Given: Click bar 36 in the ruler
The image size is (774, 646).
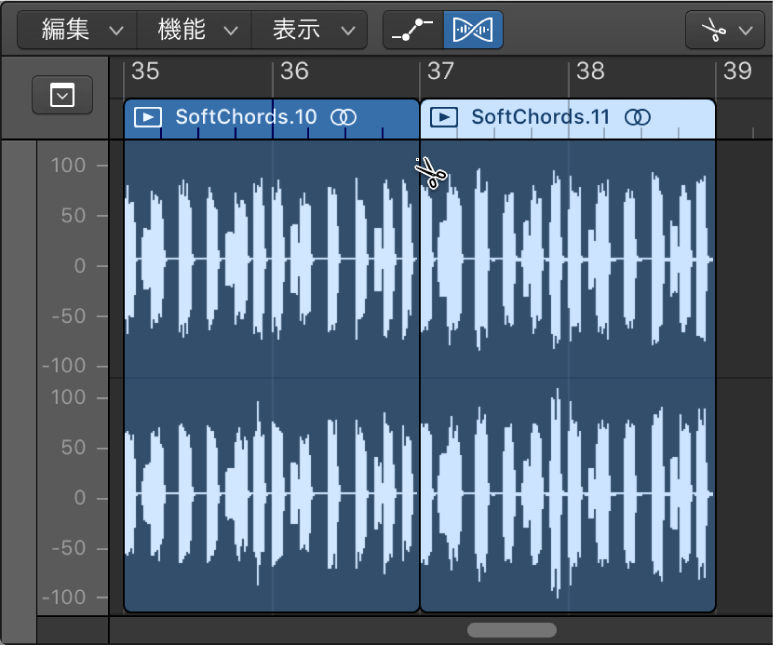Looking at the screenshot, I should 294,71.
